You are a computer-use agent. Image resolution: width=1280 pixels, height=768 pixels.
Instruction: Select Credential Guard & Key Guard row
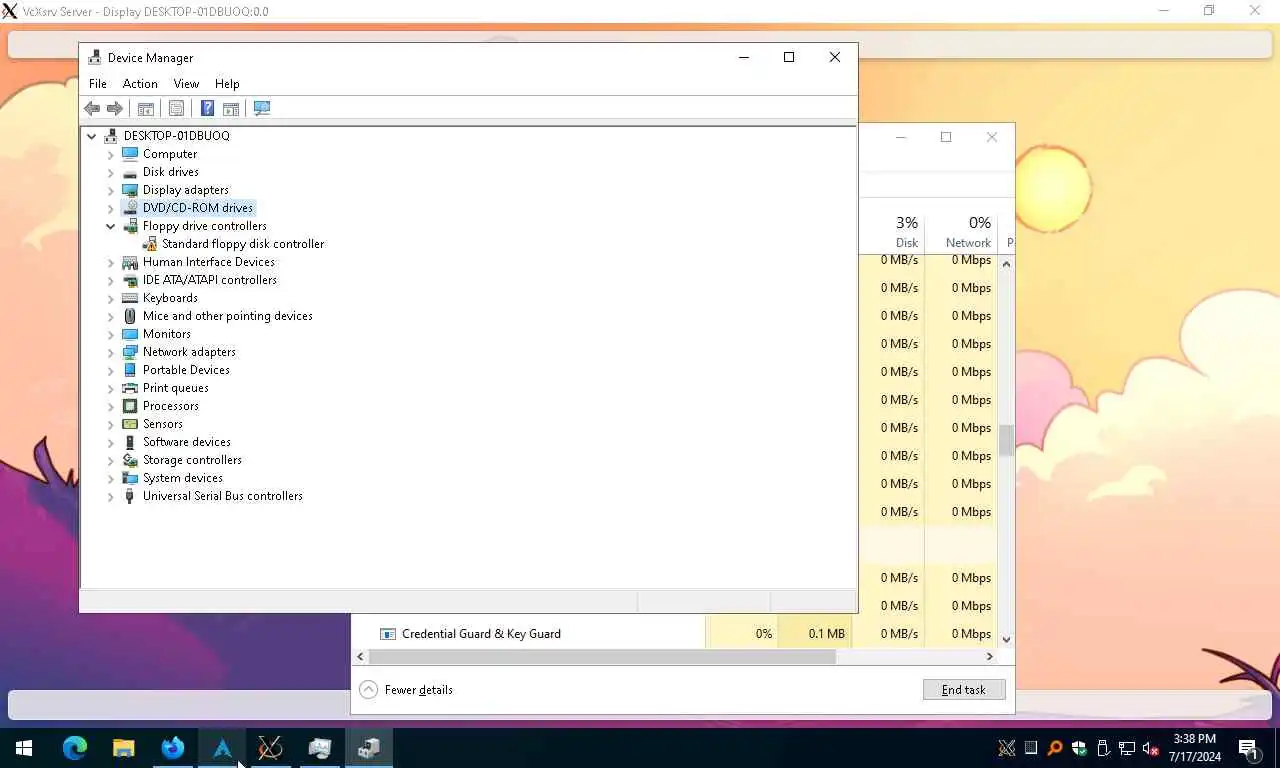(675, 634)
